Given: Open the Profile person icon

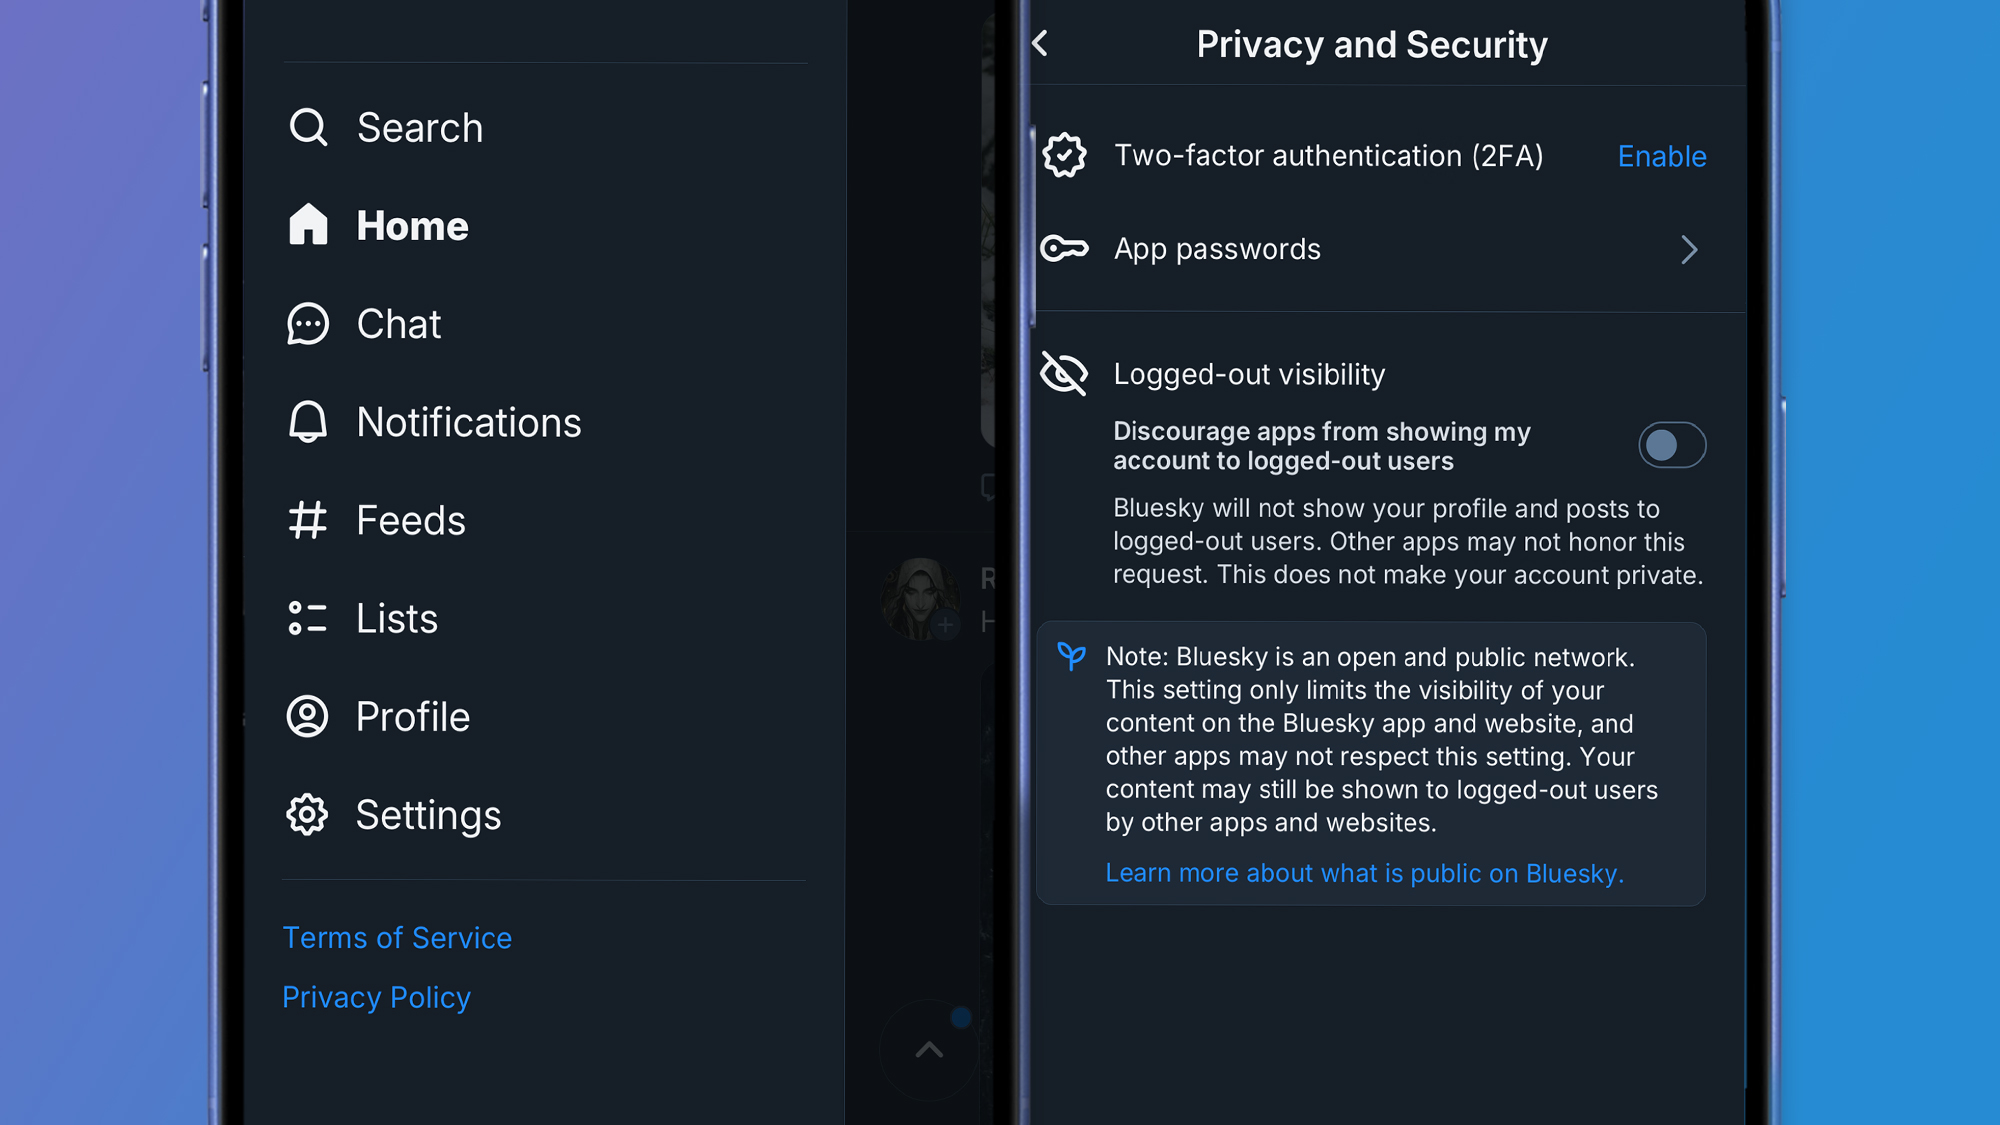Looking at the screenshot, I should coord(308,716).
